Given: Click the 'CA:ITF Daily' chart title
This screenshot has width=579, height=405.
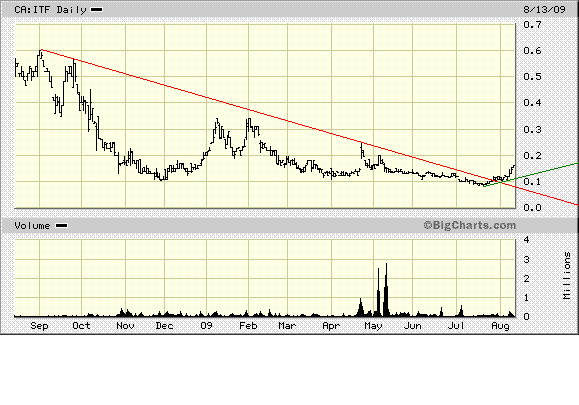Looking at the screenshot, I should click(50, 10).
